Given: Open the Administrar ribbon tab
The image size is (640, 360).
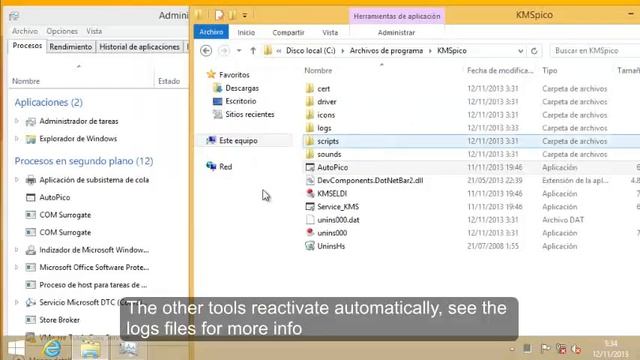Looking at the screenshot, I should (x=396, y=32).
